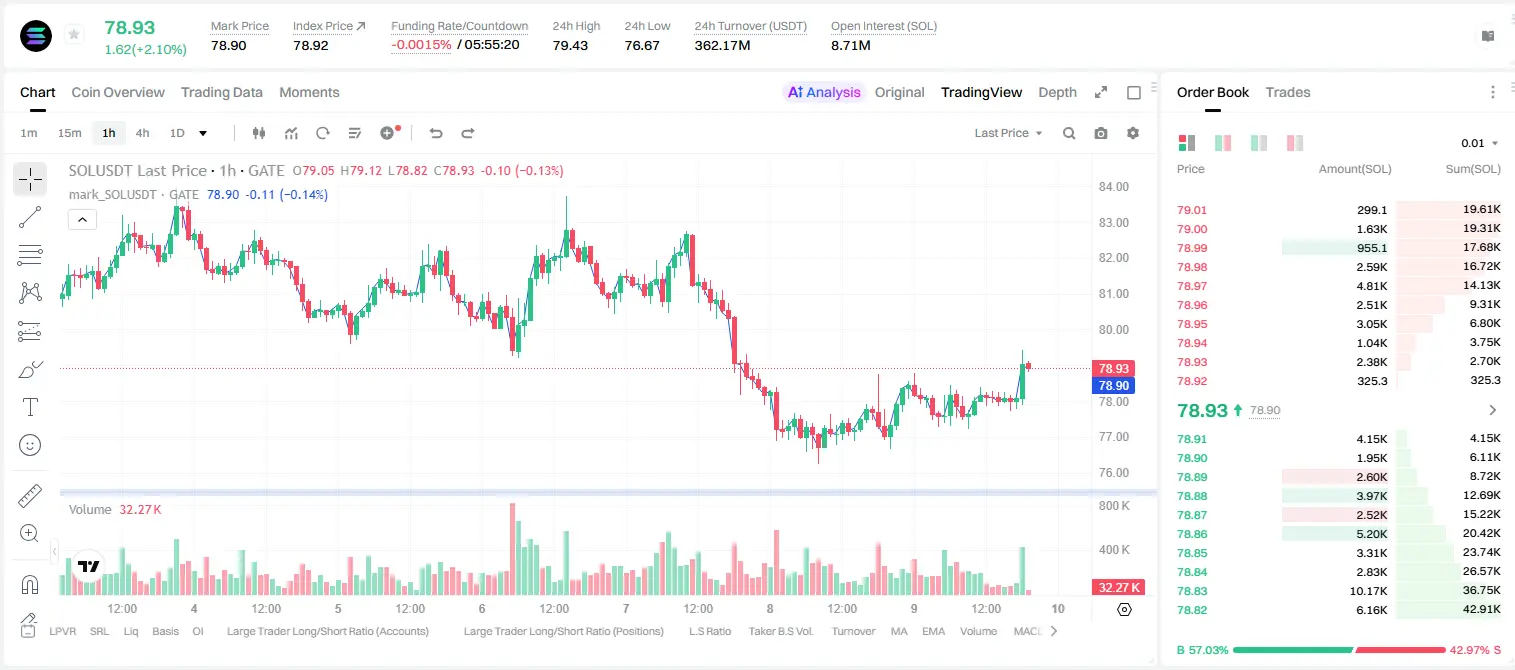Select the ruler measure tool
The width and height of the screenshot is (1515, 670).
[x=30, y=496]
